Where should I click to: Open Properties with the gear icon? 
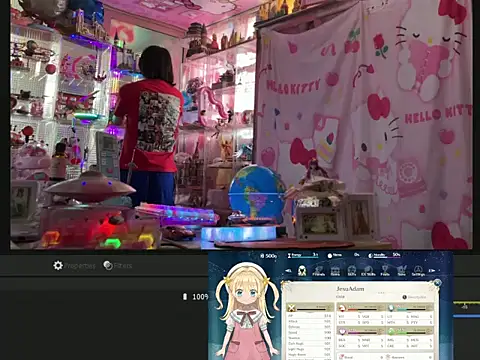point(74,266)
